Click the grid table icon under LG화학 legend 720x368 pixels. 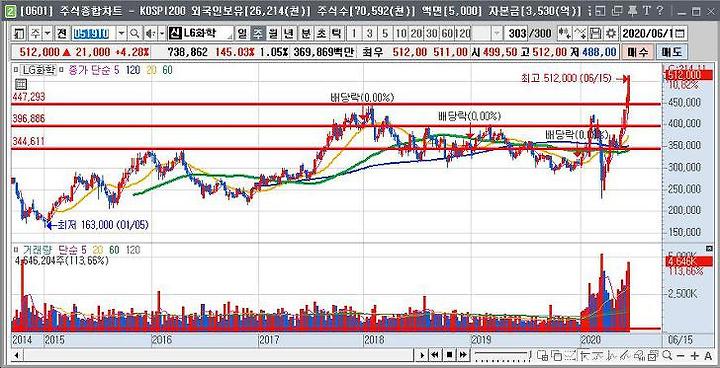[x=21, y=84]
